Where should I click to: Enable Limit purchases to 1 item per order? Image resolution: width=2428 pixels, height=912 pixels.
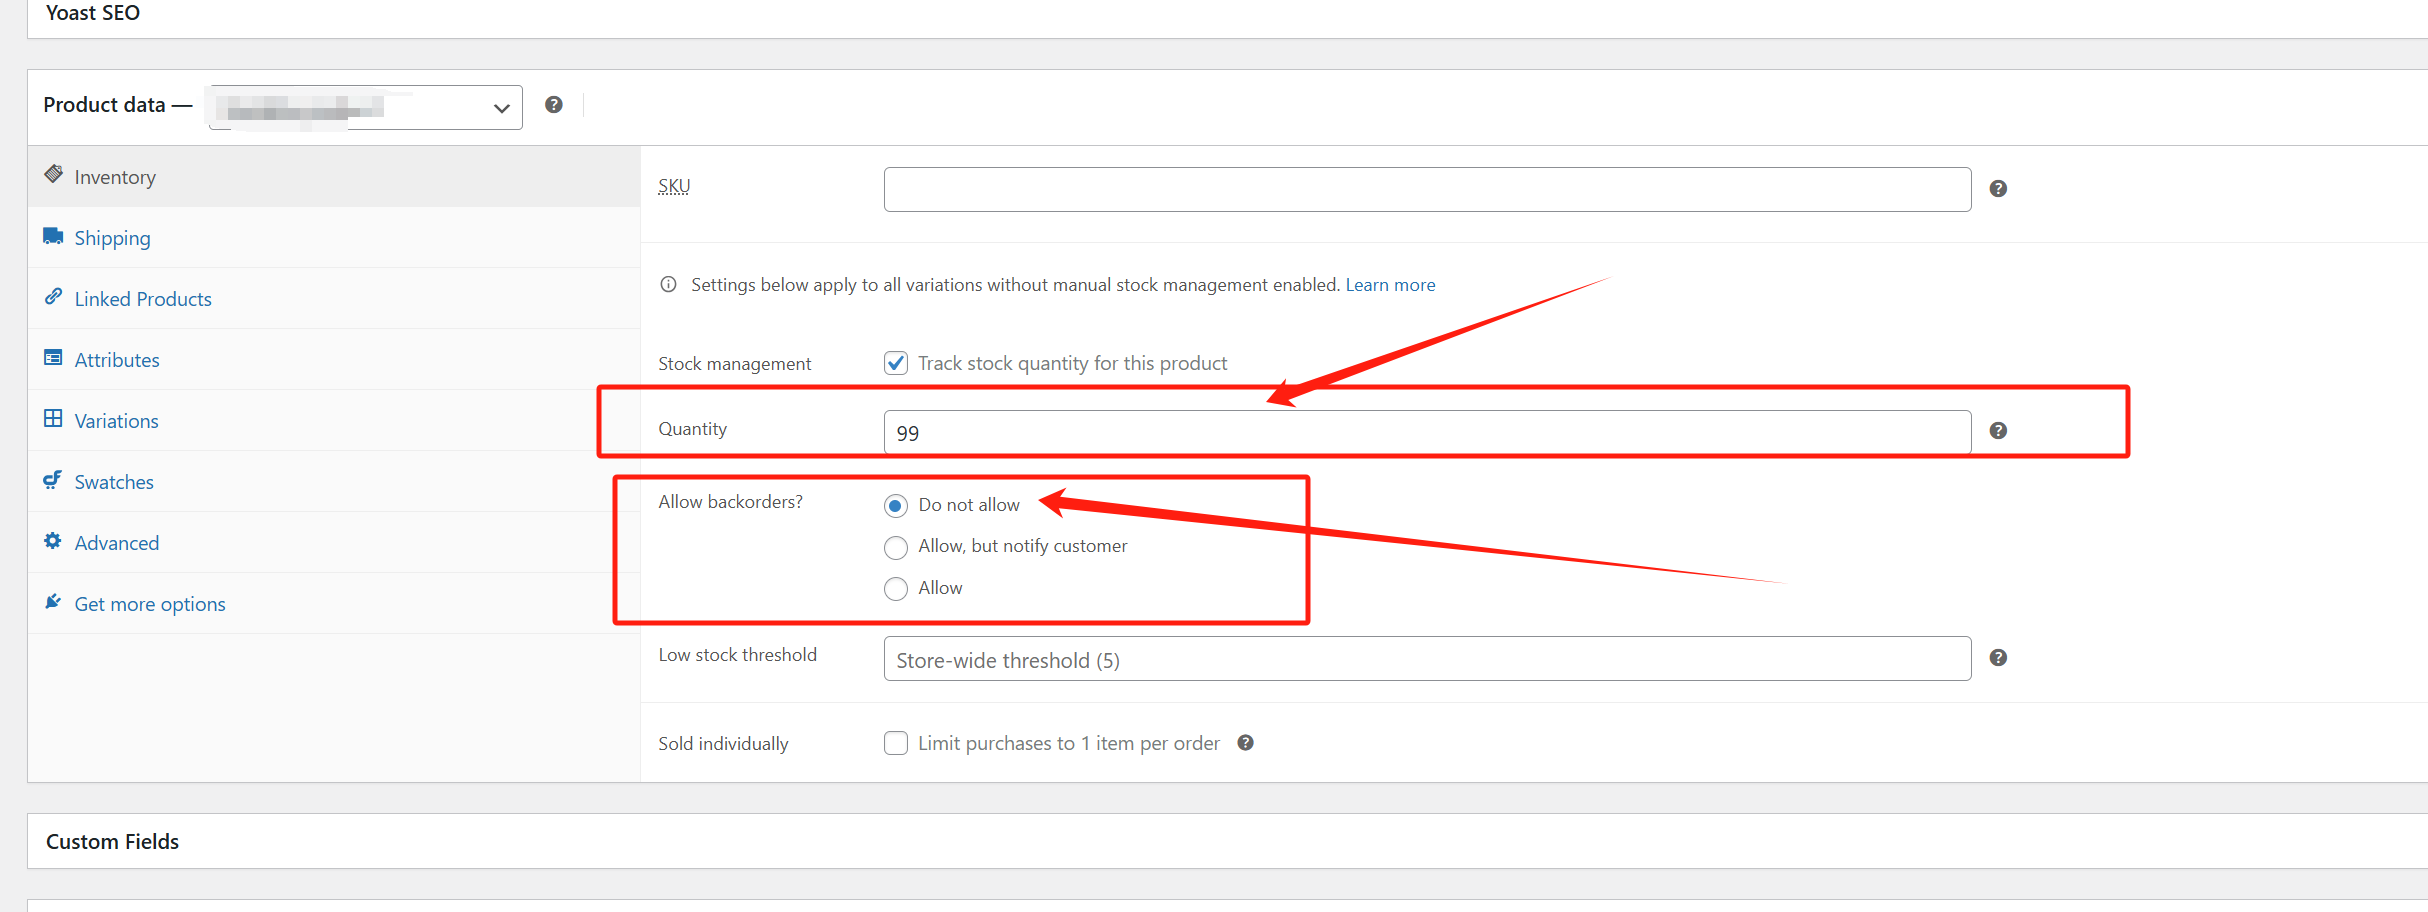pos(895,743)
